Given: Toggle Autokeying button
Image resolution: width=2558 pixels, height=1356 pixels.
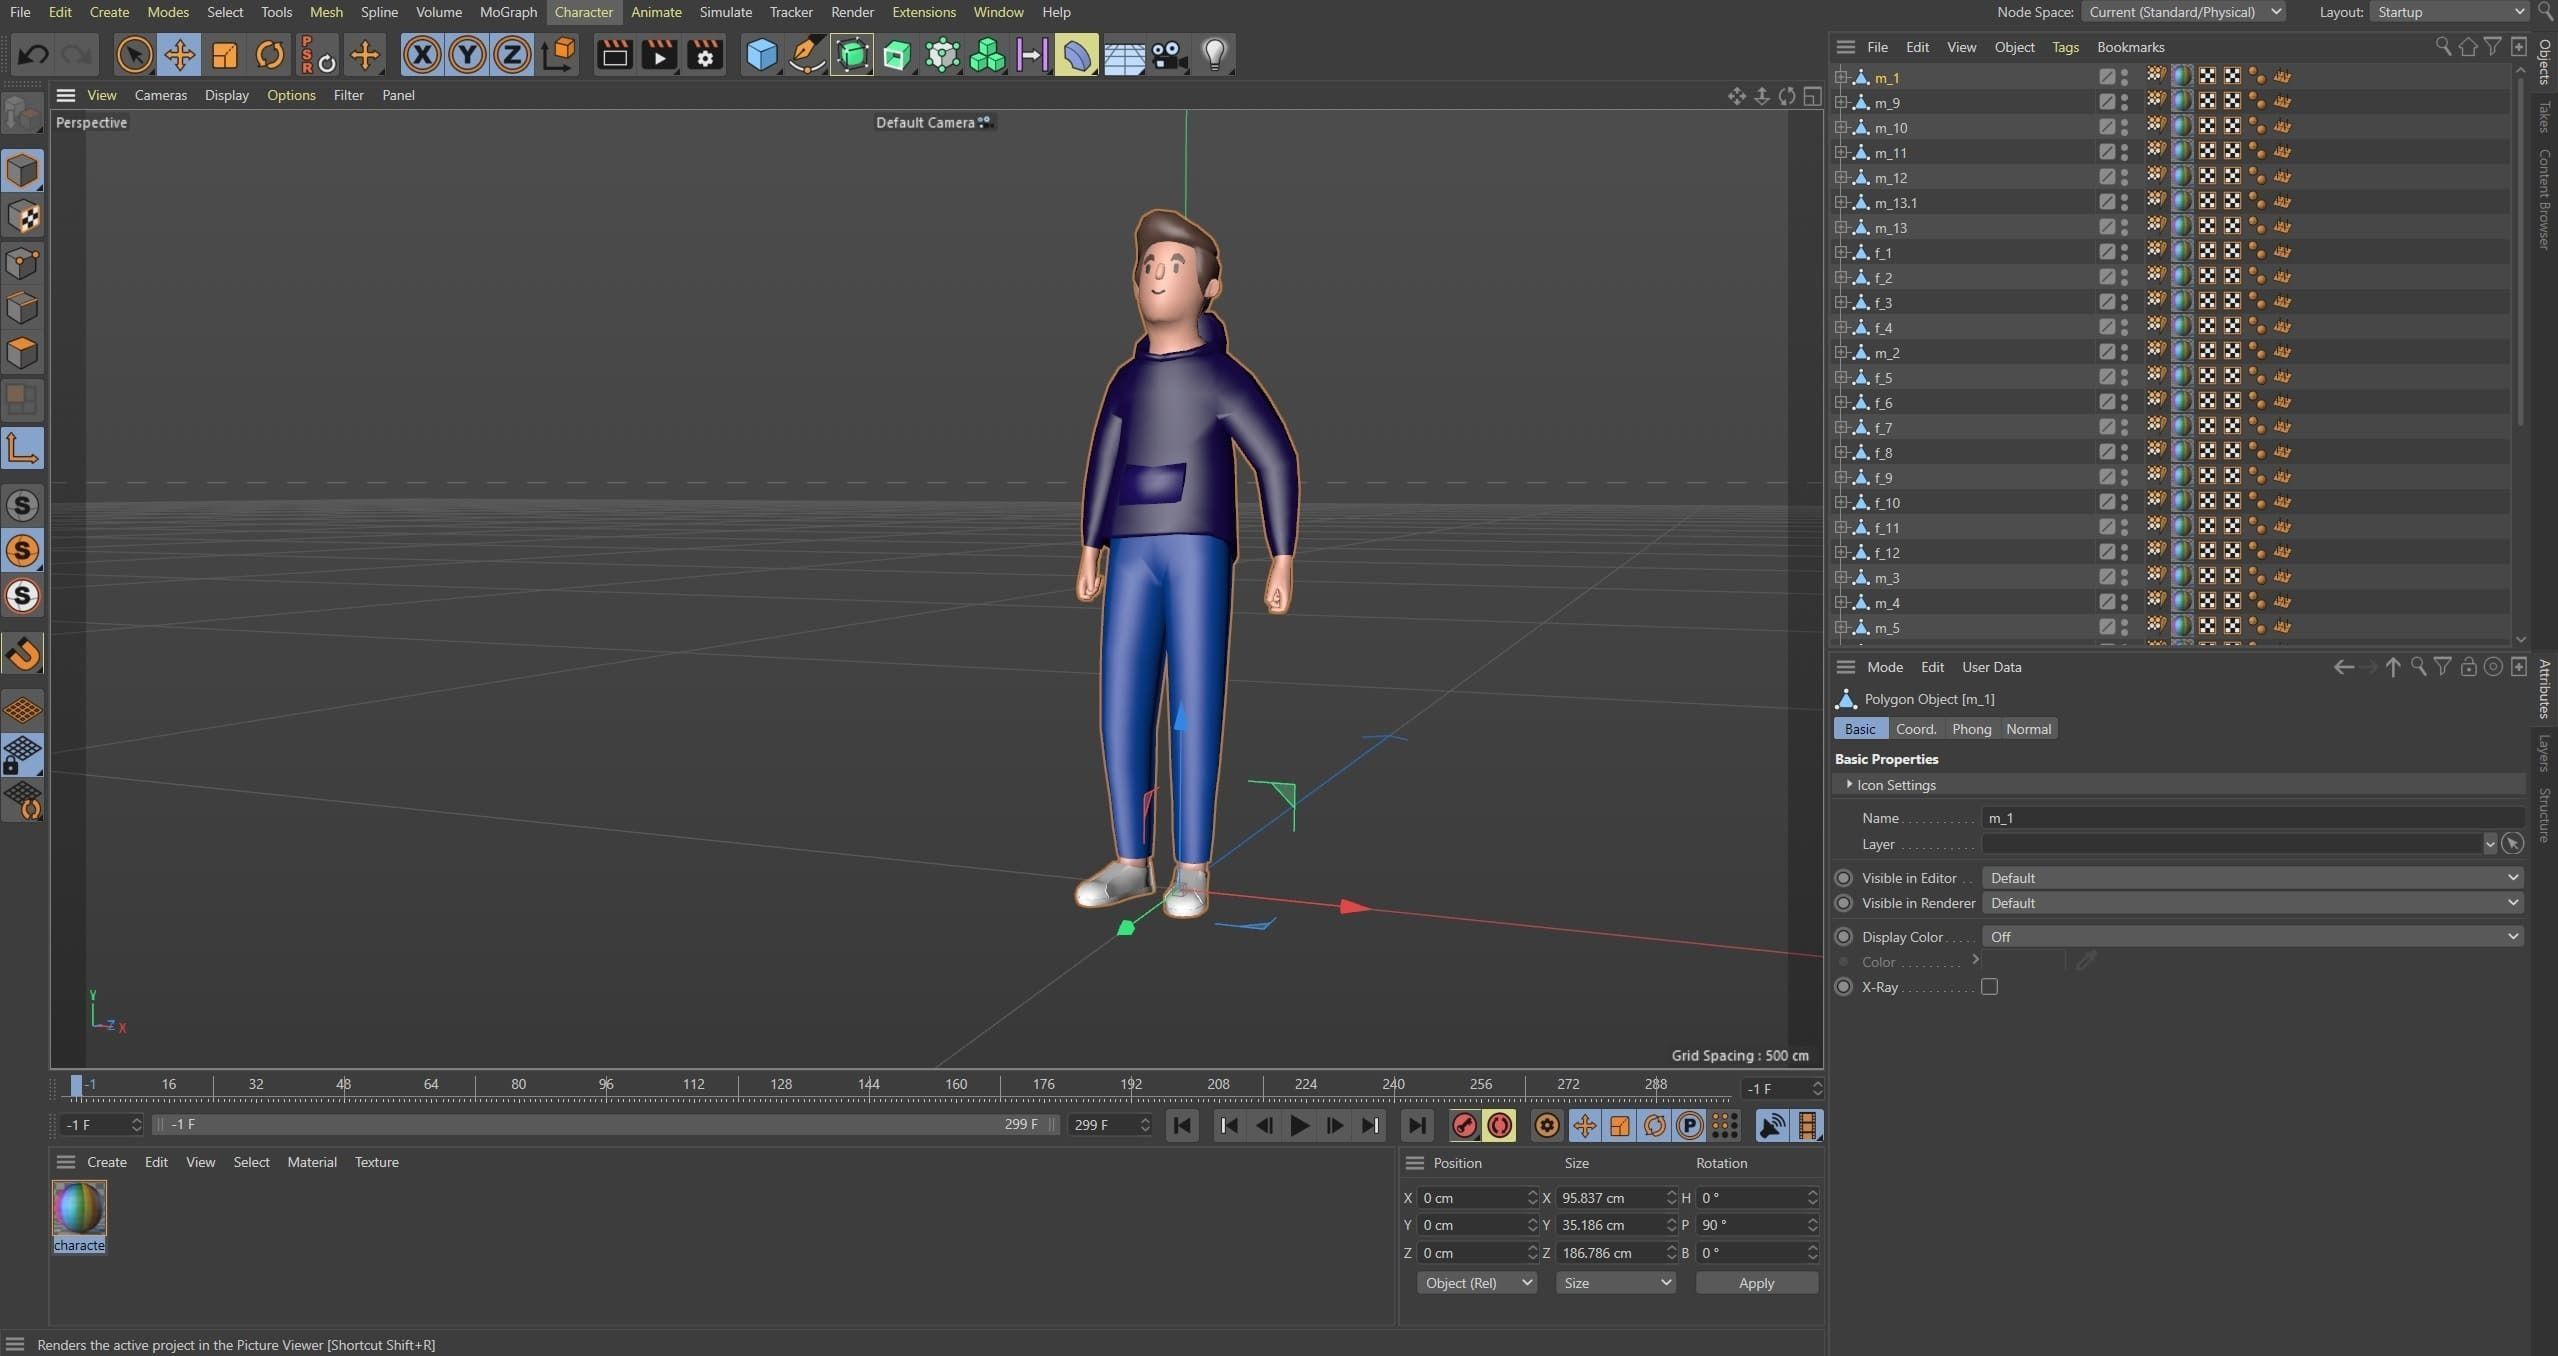Looking at the screenshot, I should 1499,1126.
